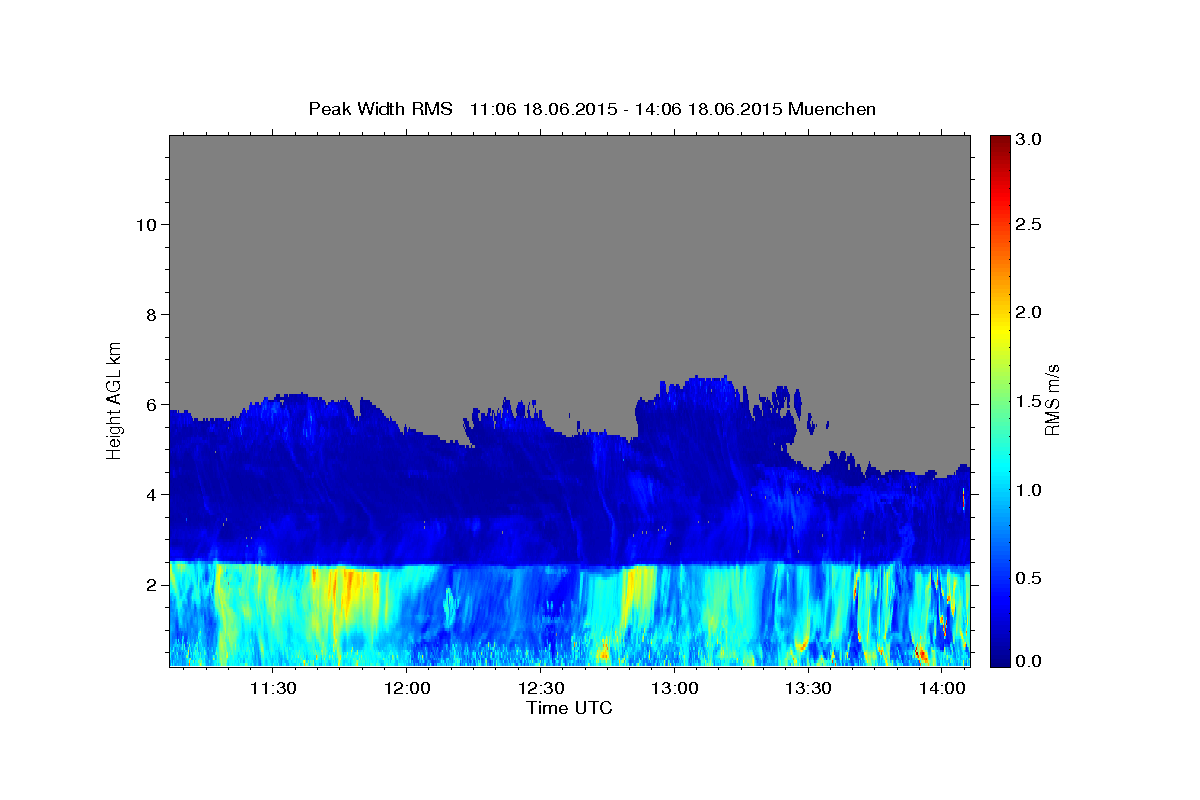Click the 0.5 colorbar value
This screenshot has height=800, width=1200.
[x=1029, y=578]
